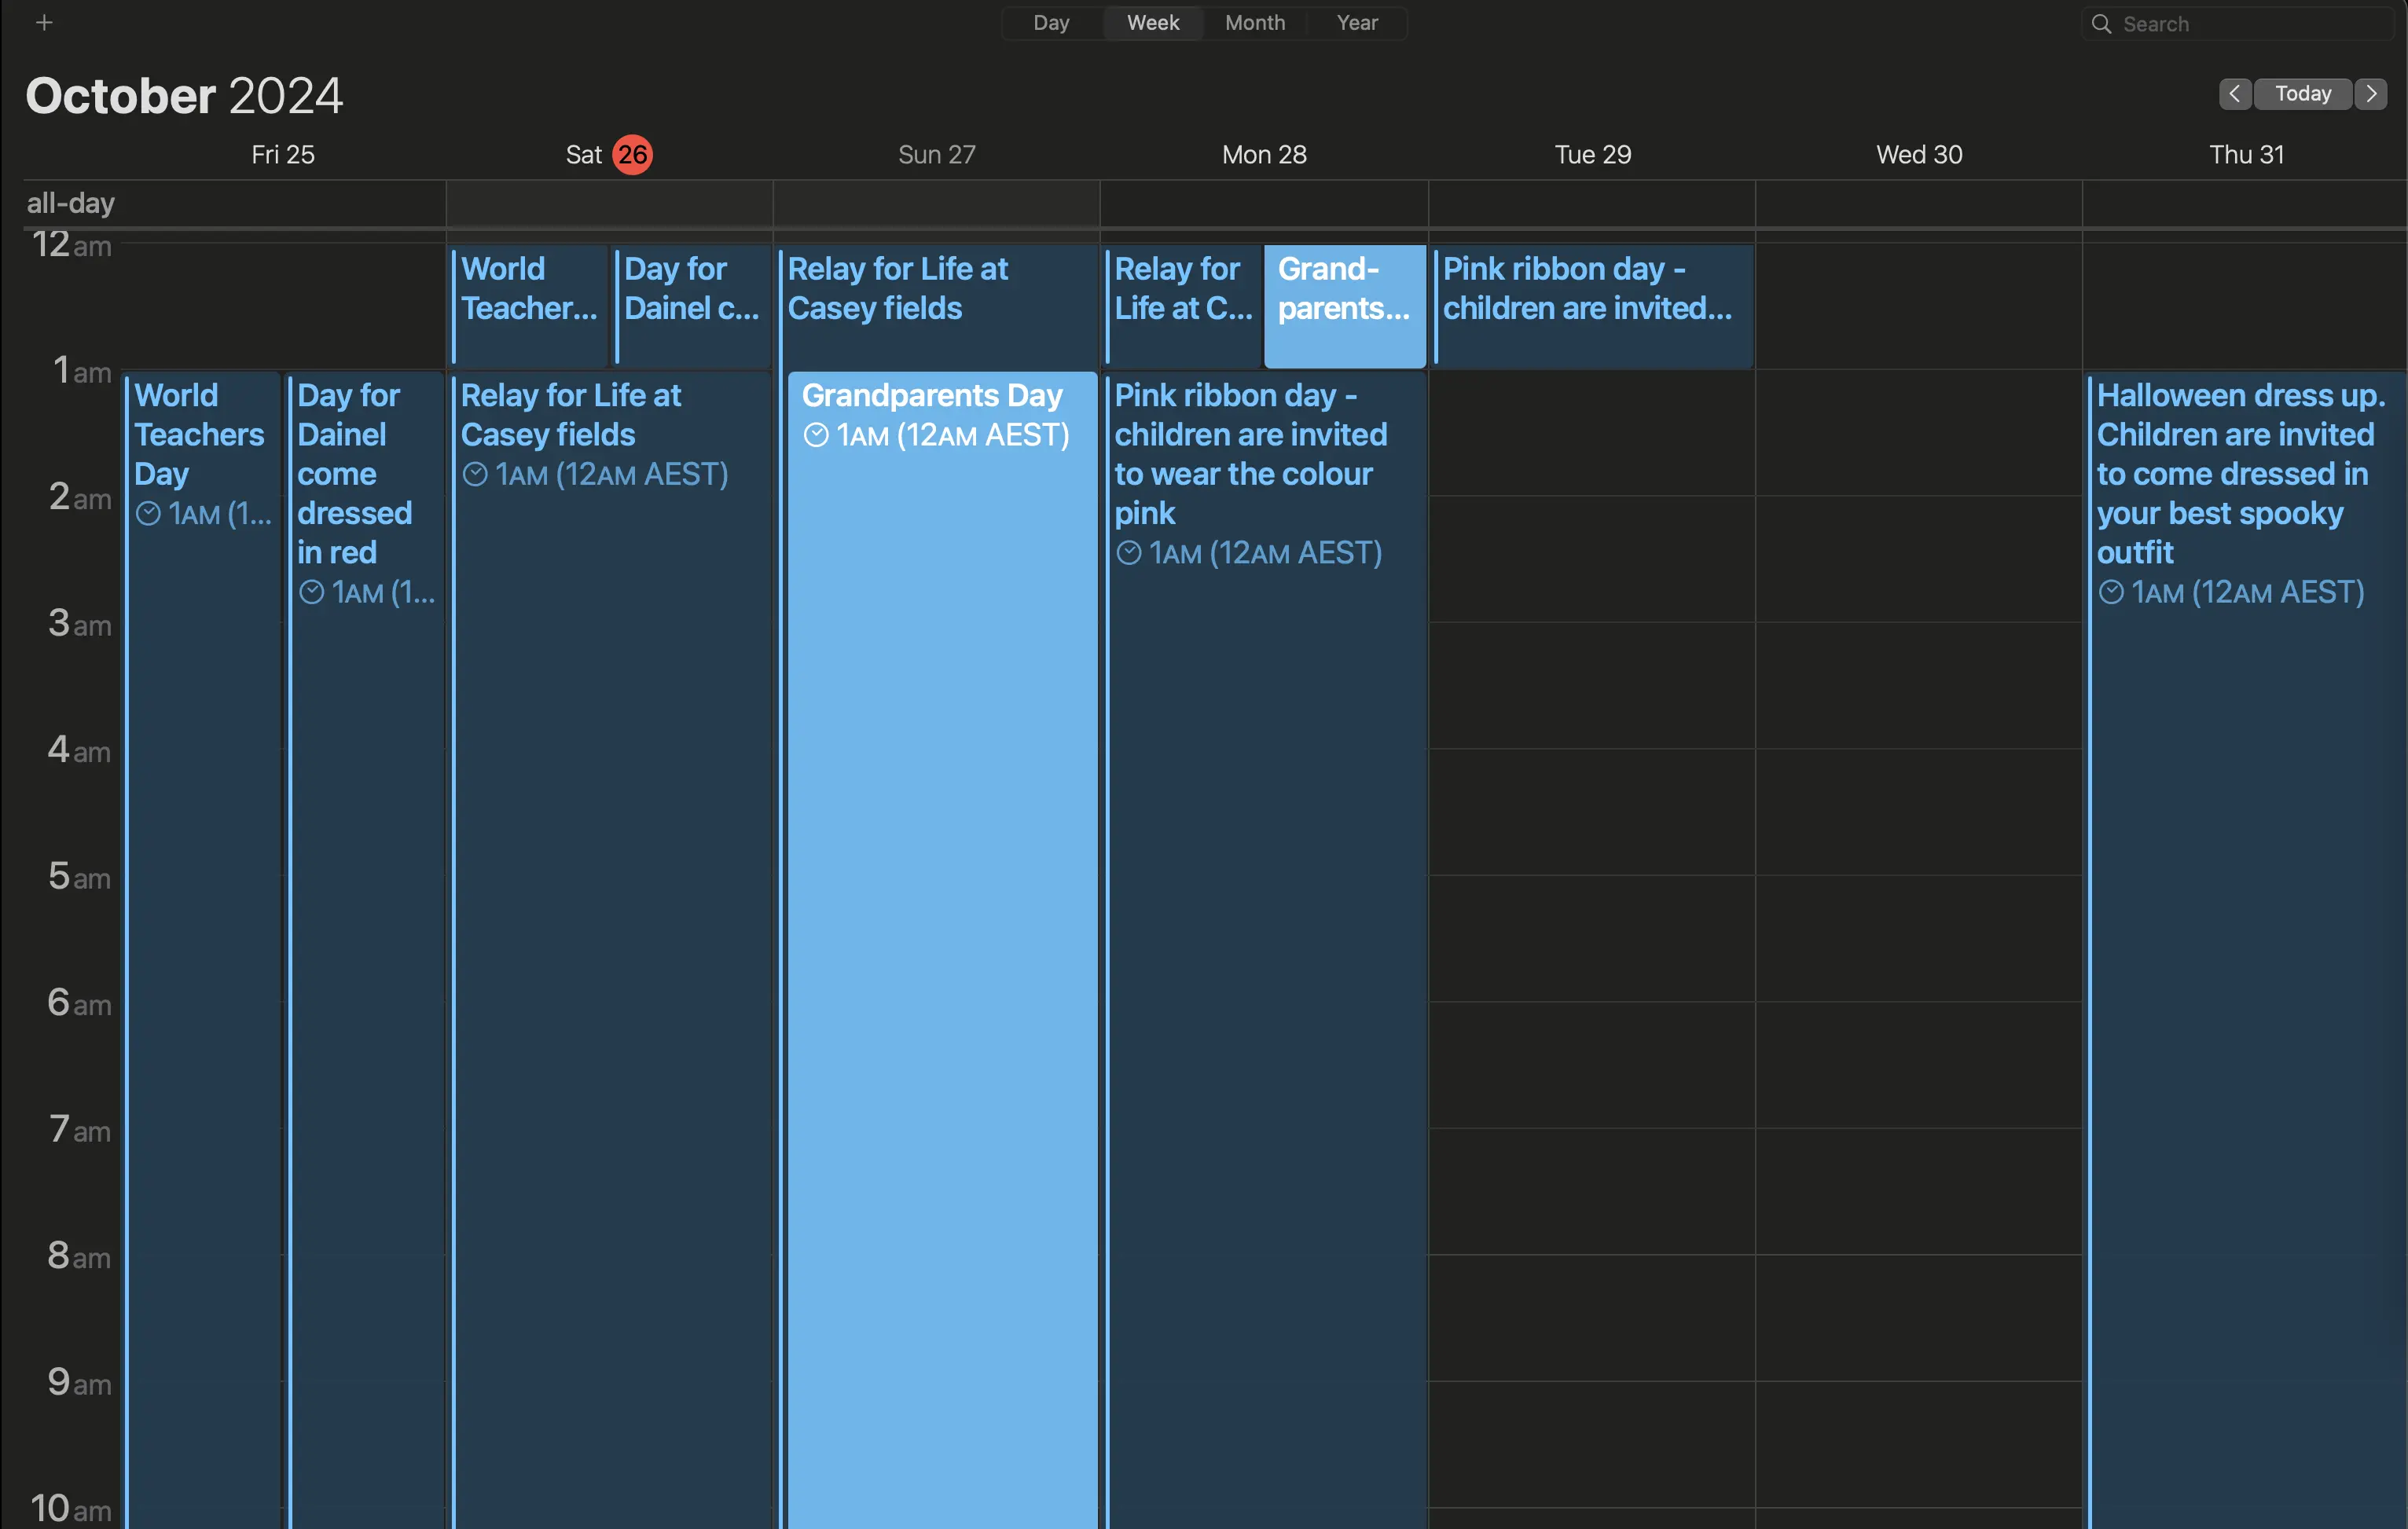This screenshot has height=1529, width=2408.
Task: Click the red badge on Sat 26
Action: [x=631, y=154]
